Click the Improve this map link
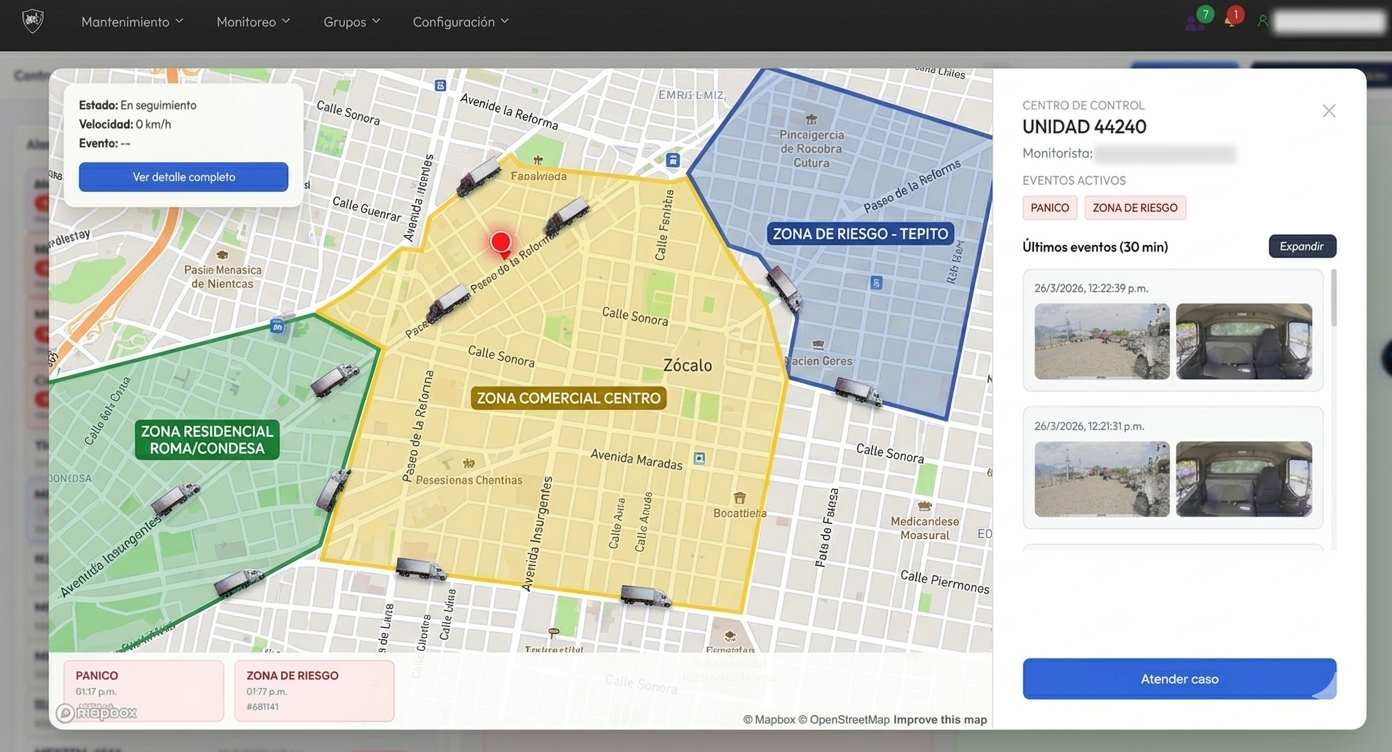 tap(940, 720)
